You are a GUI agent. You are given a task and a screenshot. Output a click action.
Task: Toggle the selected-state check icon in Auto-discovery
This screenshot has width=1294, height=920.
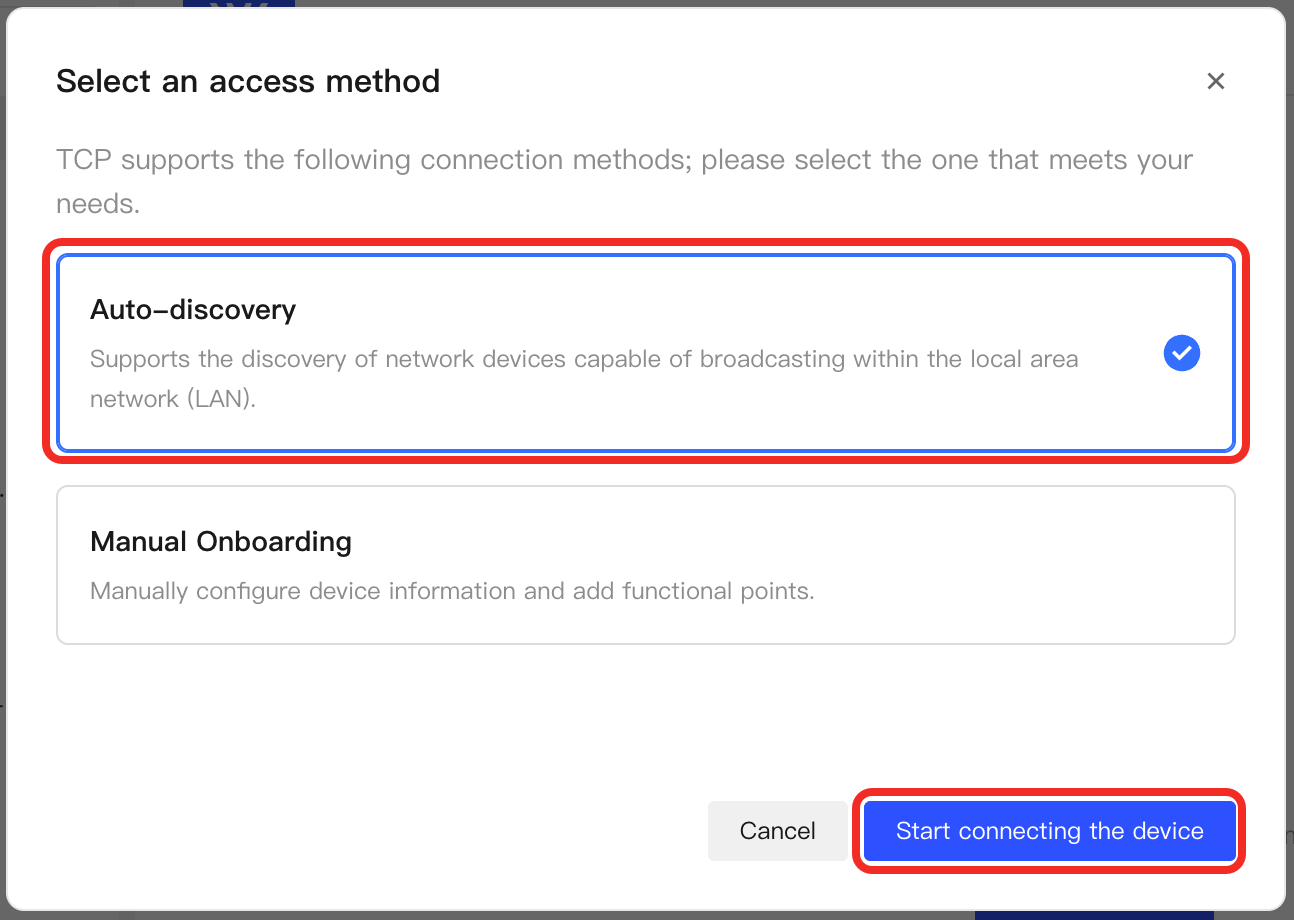coord(1182,353)
